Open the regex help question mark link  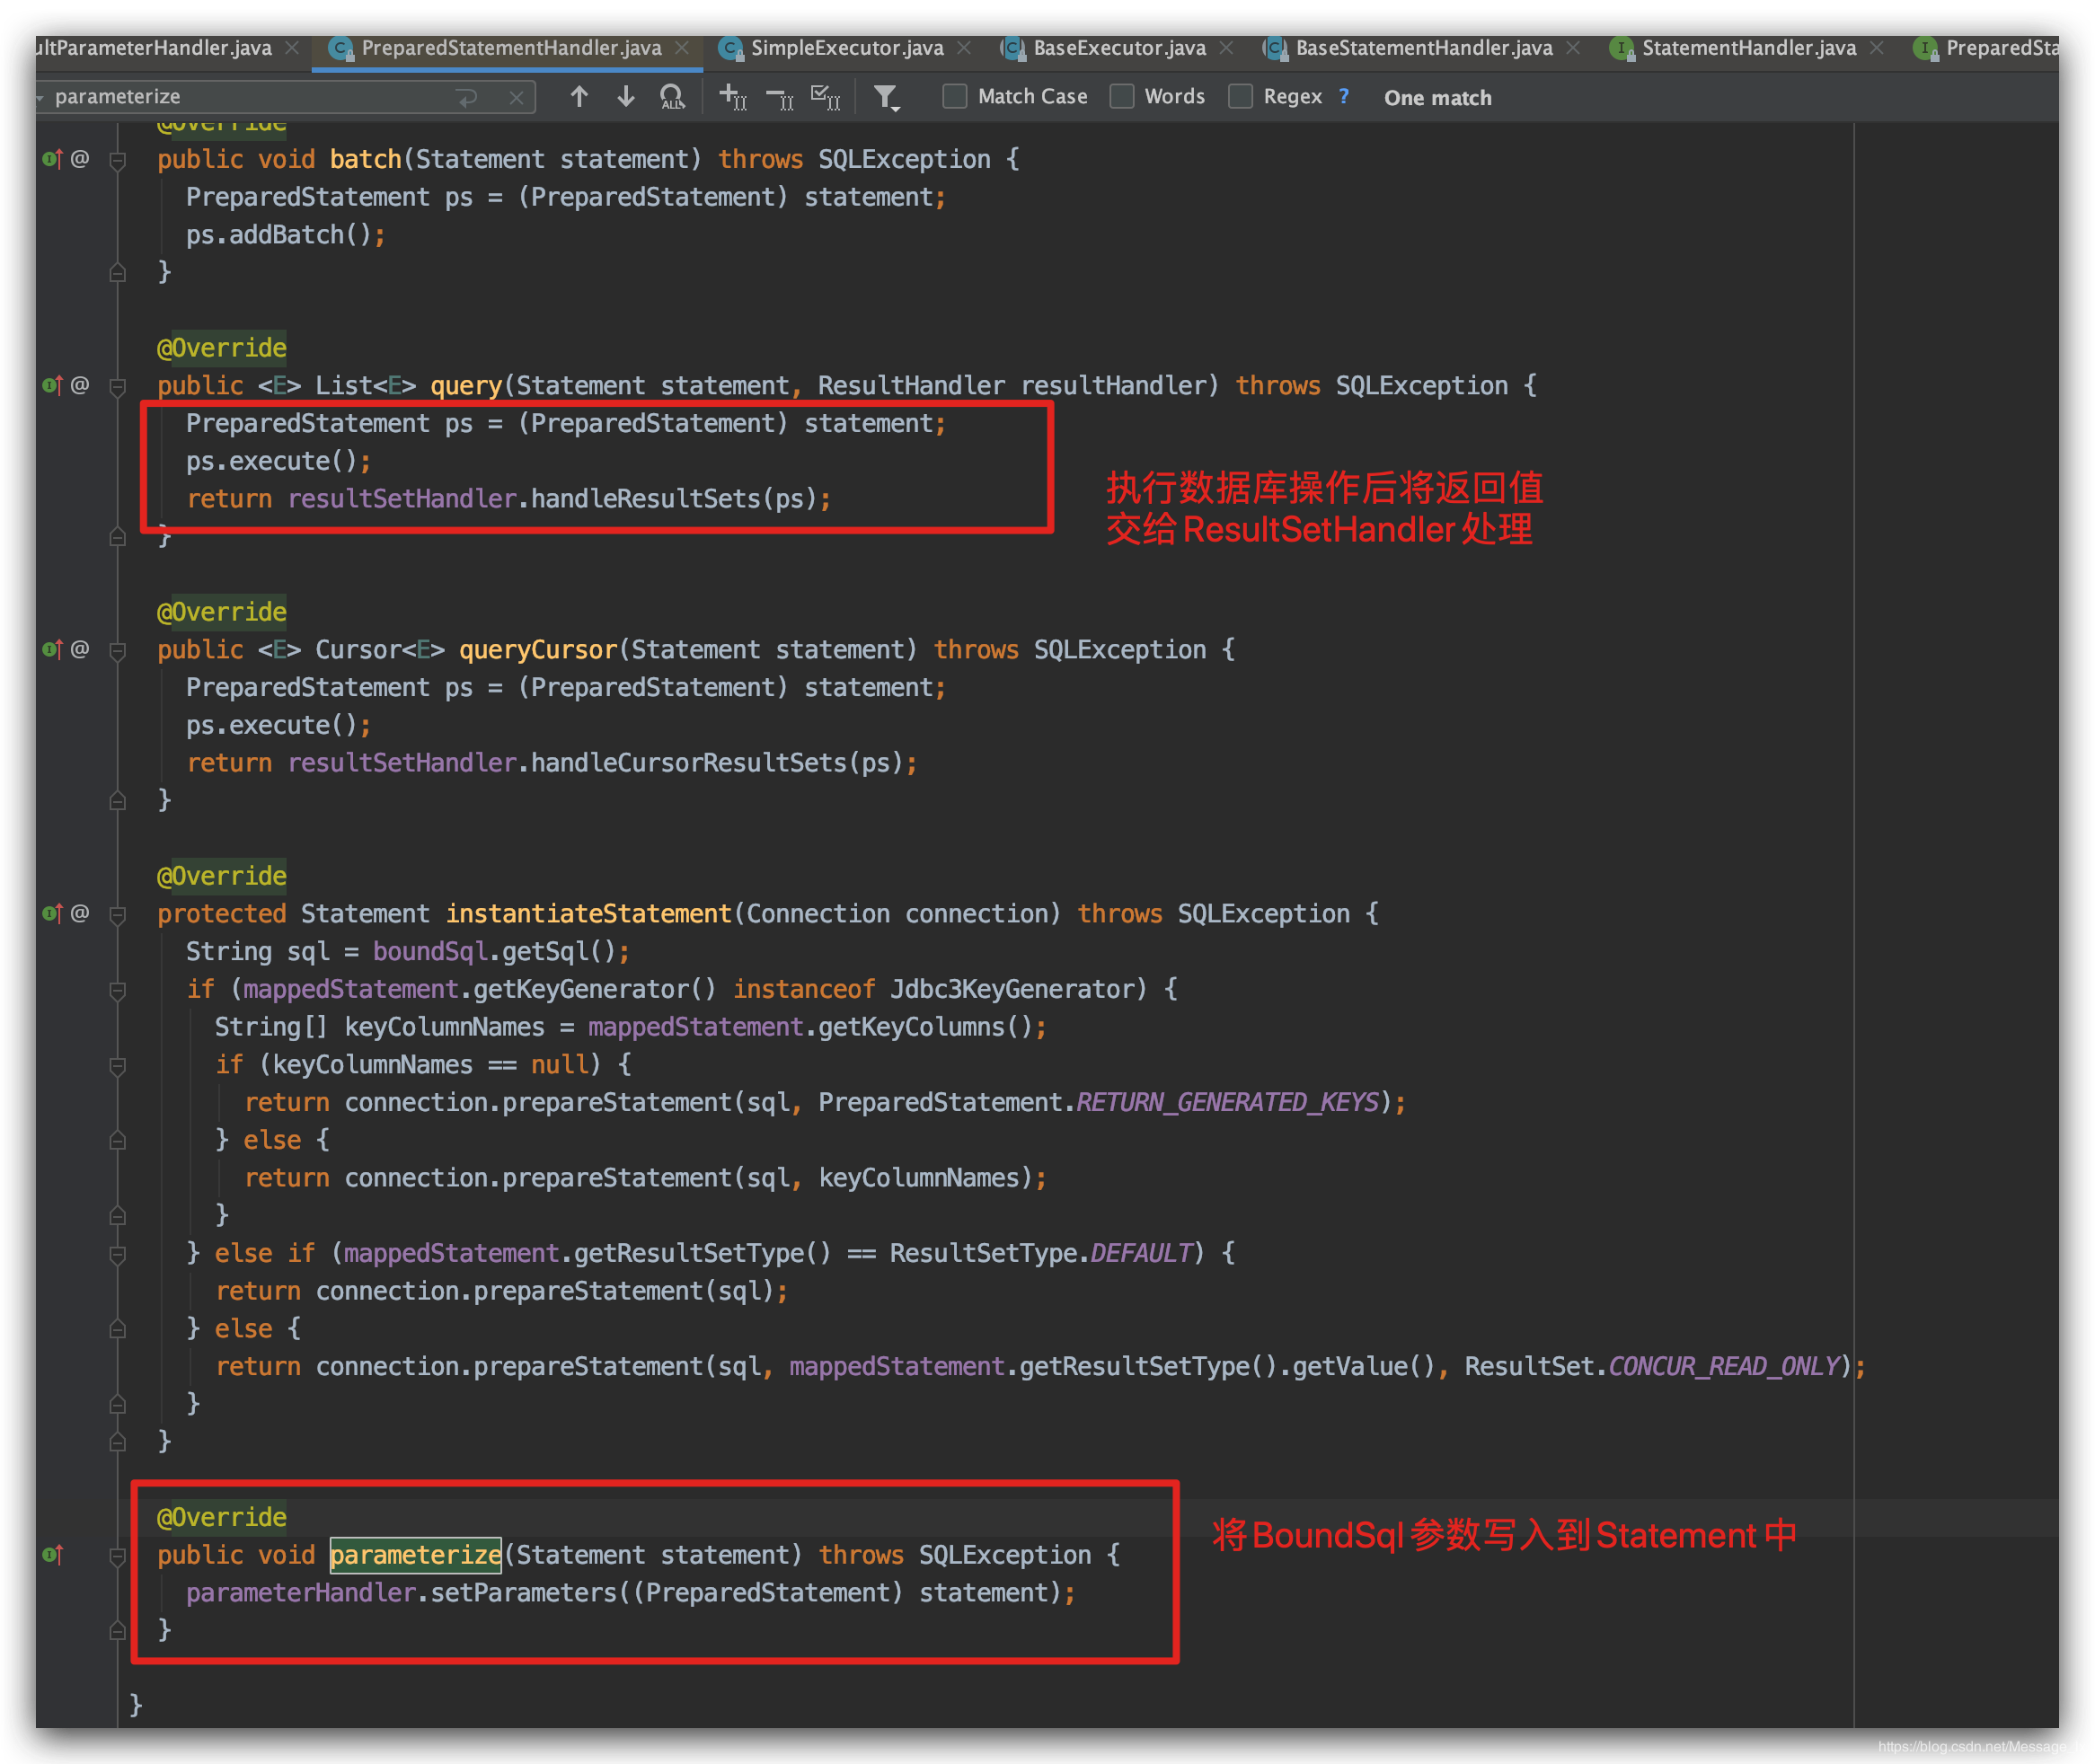pos(1344,97)
